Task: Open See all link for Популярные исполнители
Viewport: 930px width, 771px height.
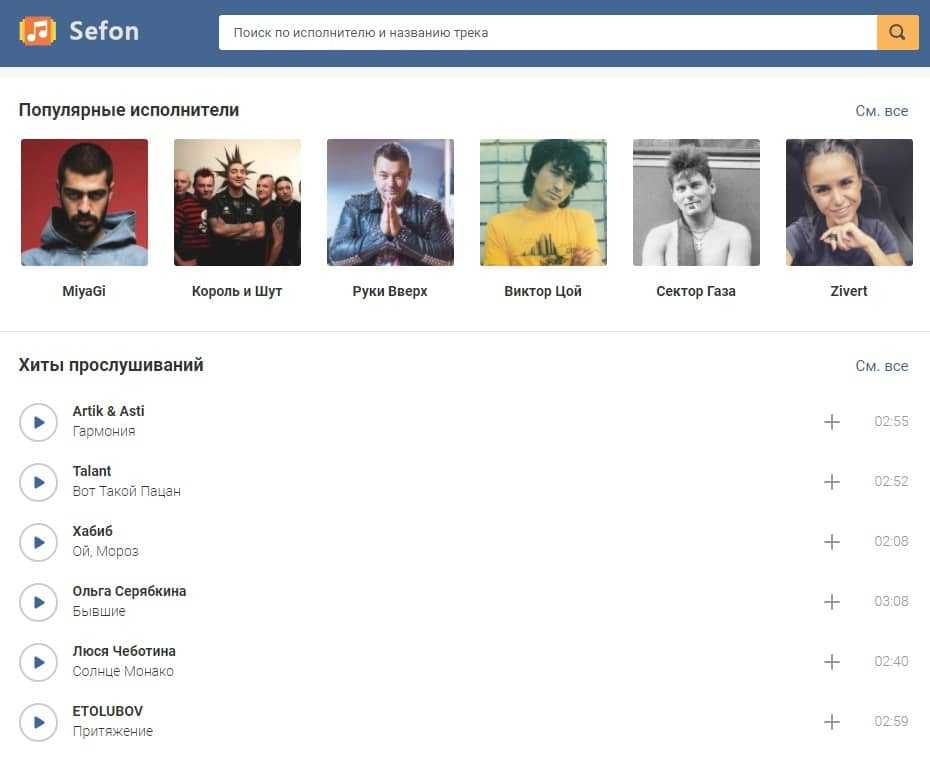Action: 881,111
